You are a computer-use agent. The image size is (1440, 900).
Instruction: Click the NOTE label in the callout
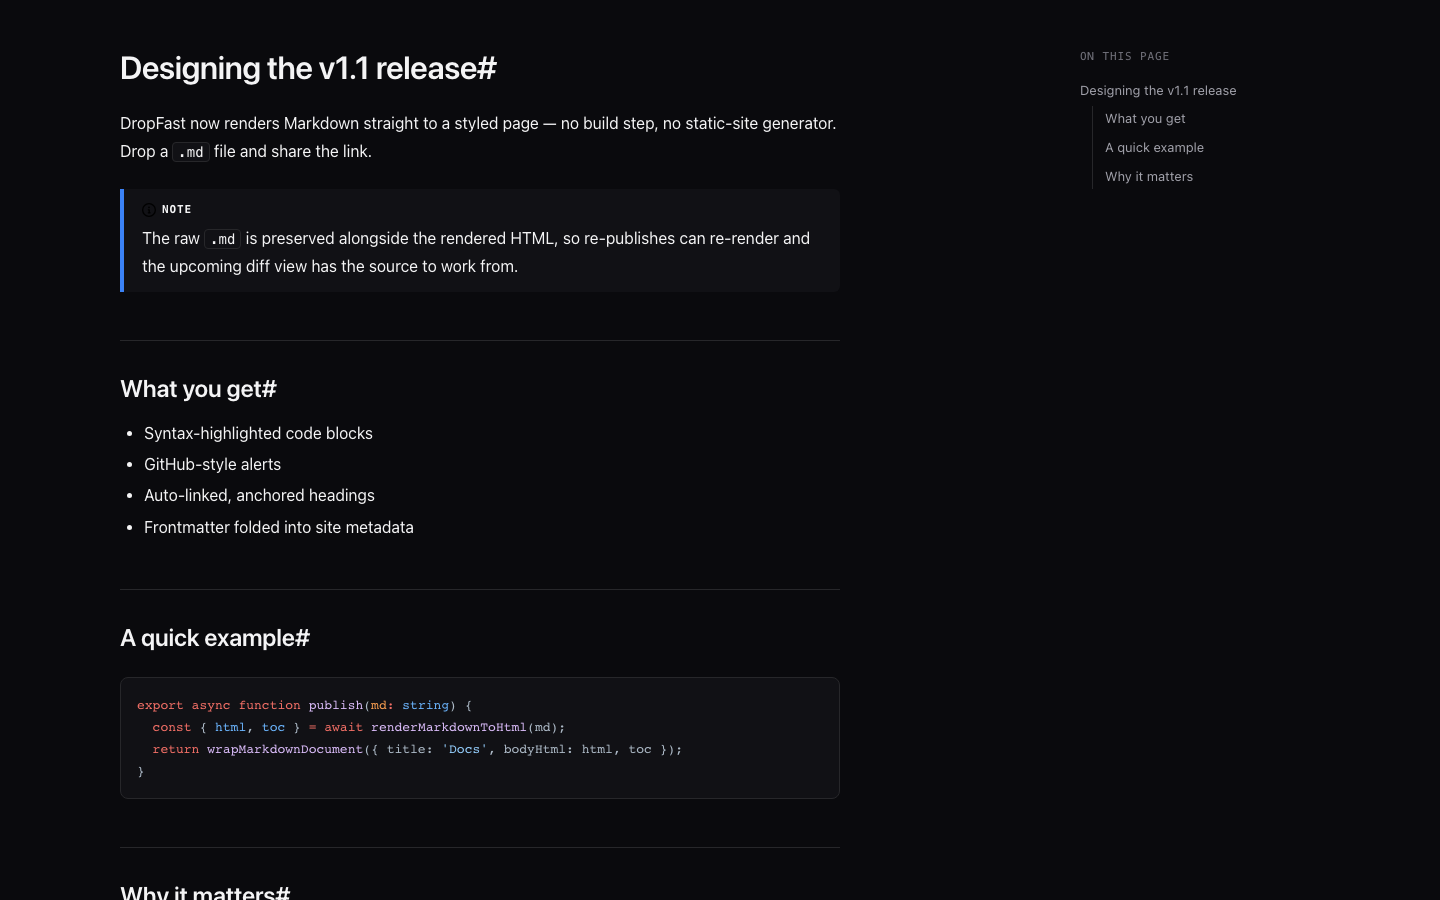coord(177,210)
